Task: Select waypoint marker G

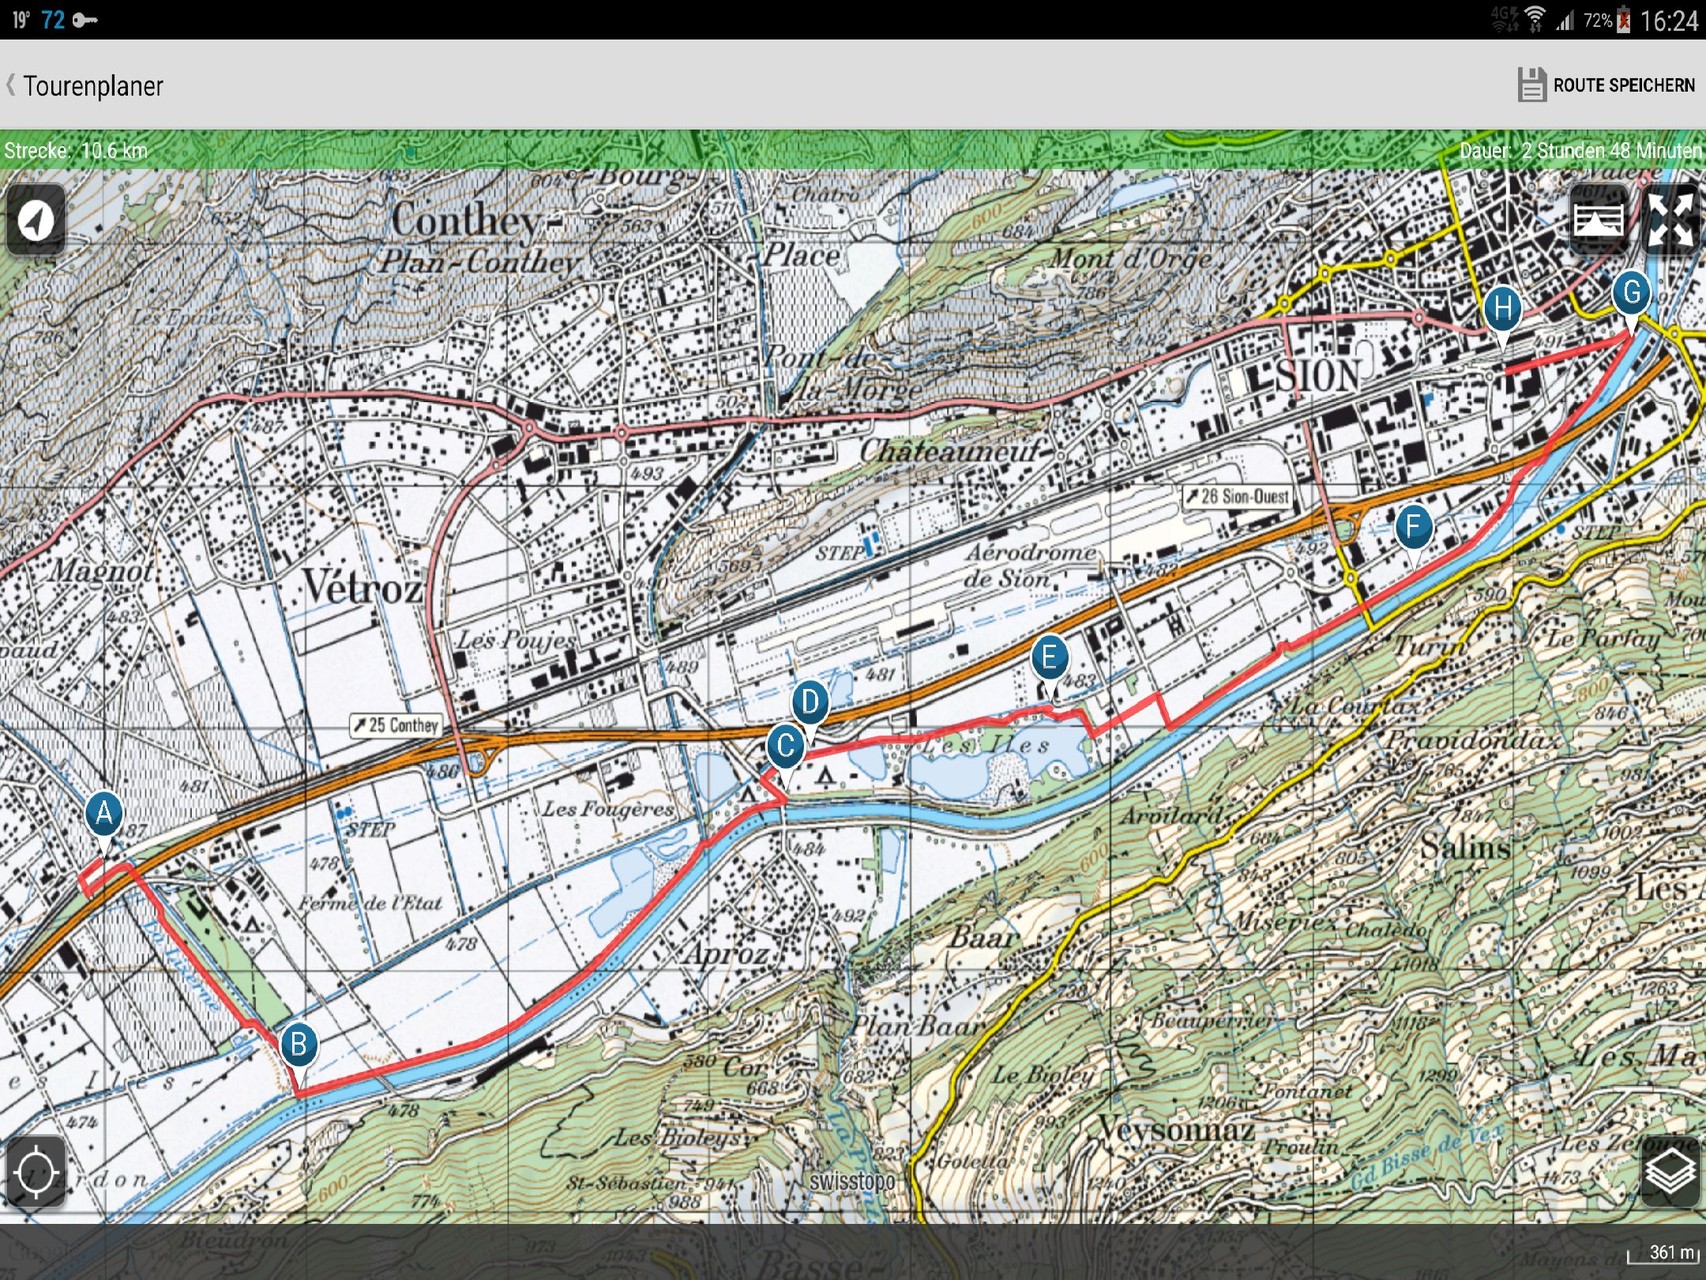Action: coord(1631,293)
